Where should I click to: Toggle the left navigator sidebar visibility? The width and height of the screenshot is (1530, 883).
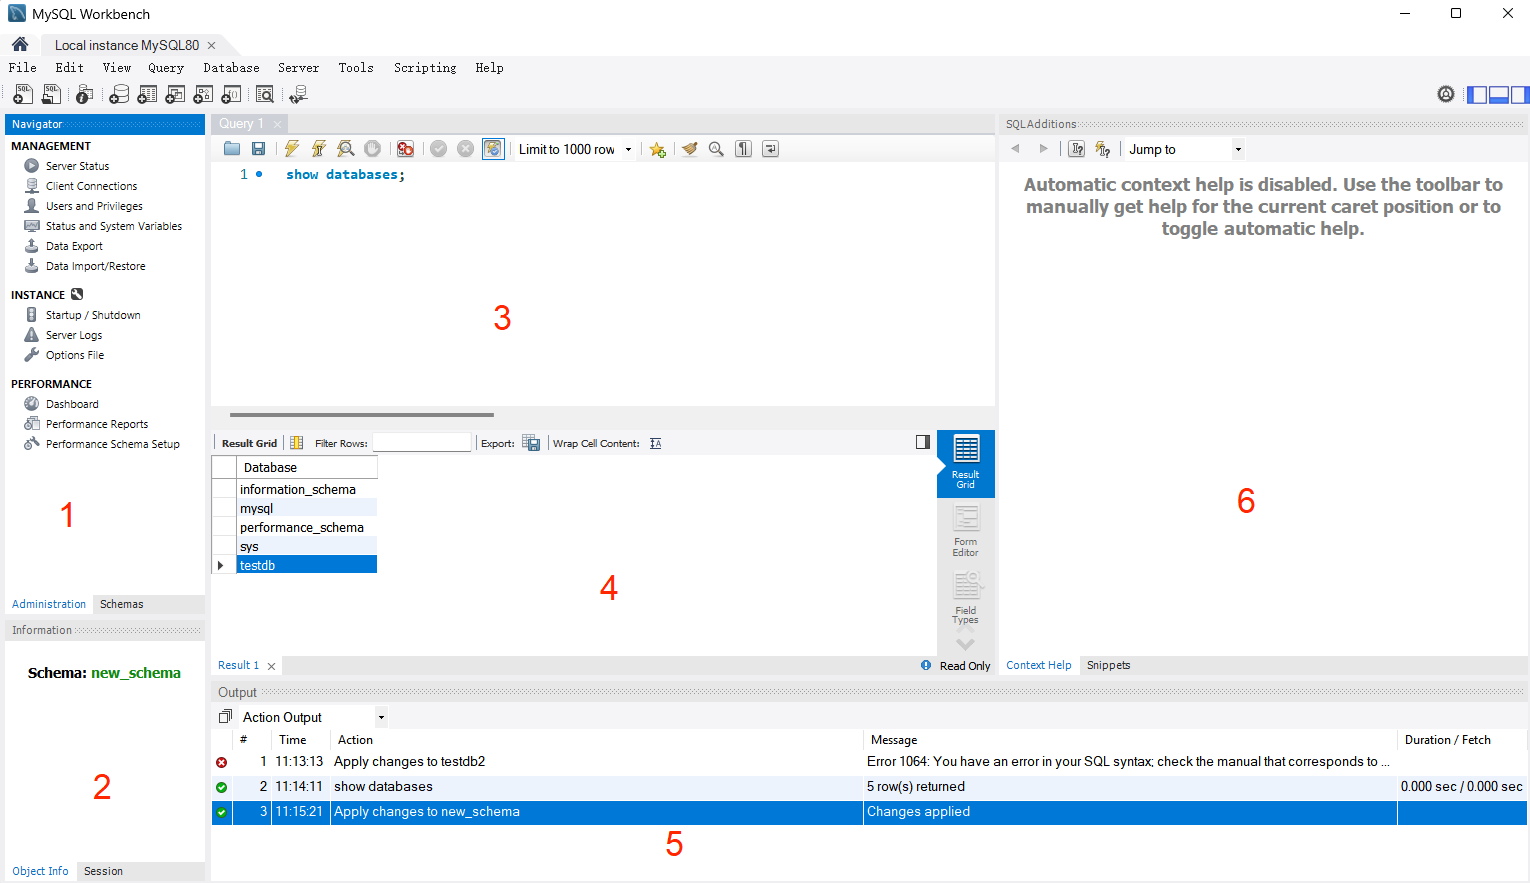click(x=1477, y=95)
